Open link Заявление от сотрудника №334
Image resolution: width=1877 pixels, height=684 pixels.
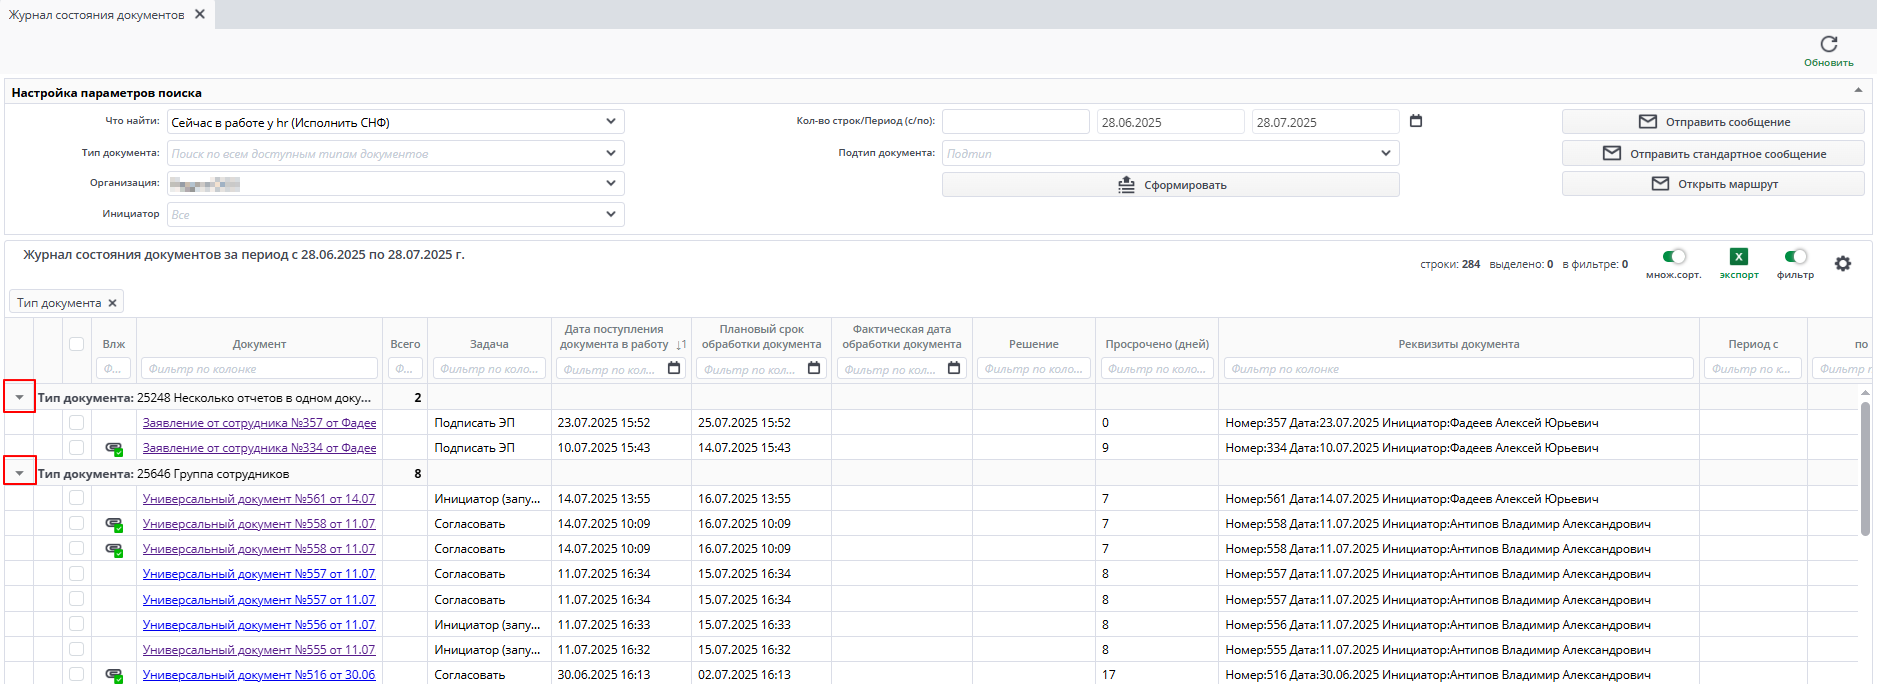point(259,448)
